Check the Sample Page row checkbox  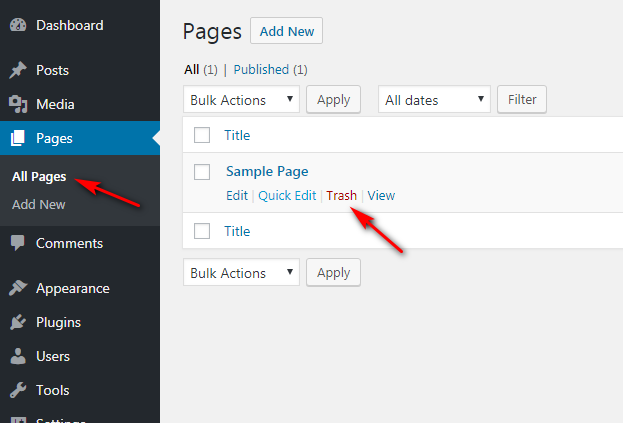[202, 172]
